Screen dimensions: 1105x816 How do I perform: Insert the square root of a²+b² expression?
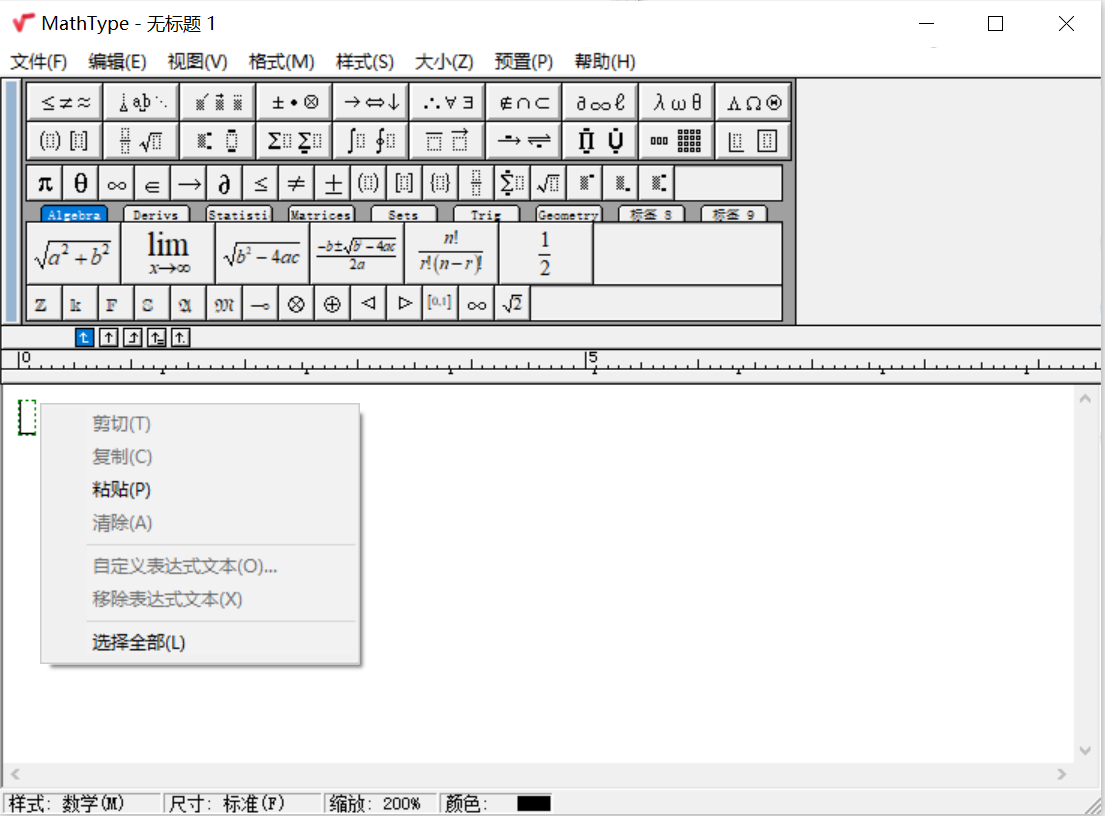[x=73, y=254]
